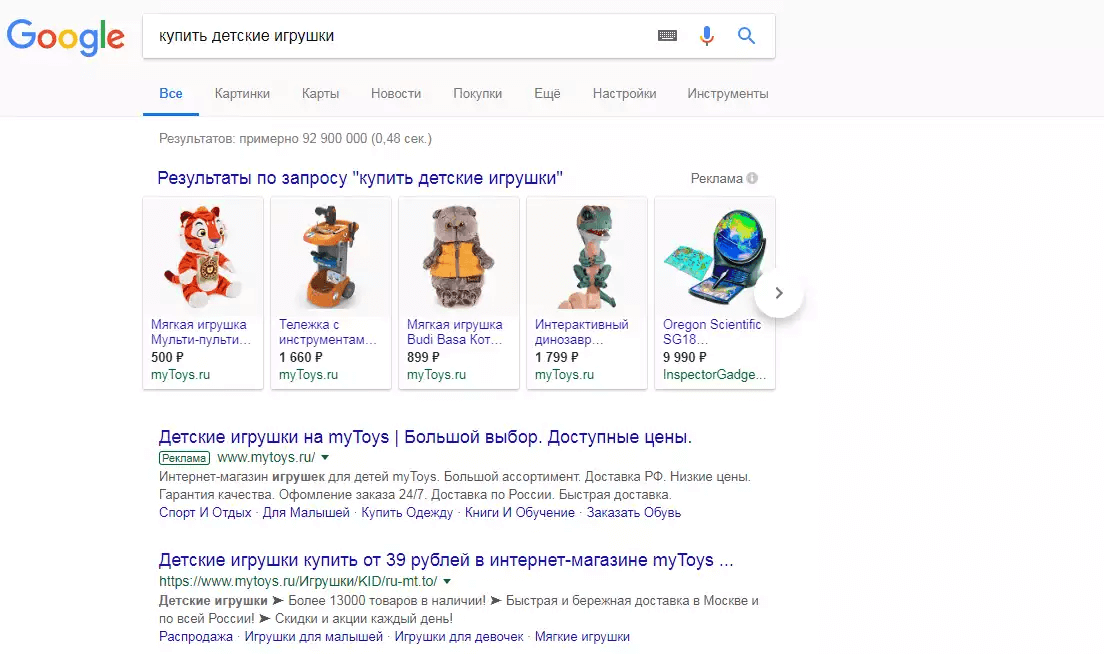Screen dimensions: 1104x654
Task: Open the on-screen keyboard icon
Action: (x=667, y=36)
